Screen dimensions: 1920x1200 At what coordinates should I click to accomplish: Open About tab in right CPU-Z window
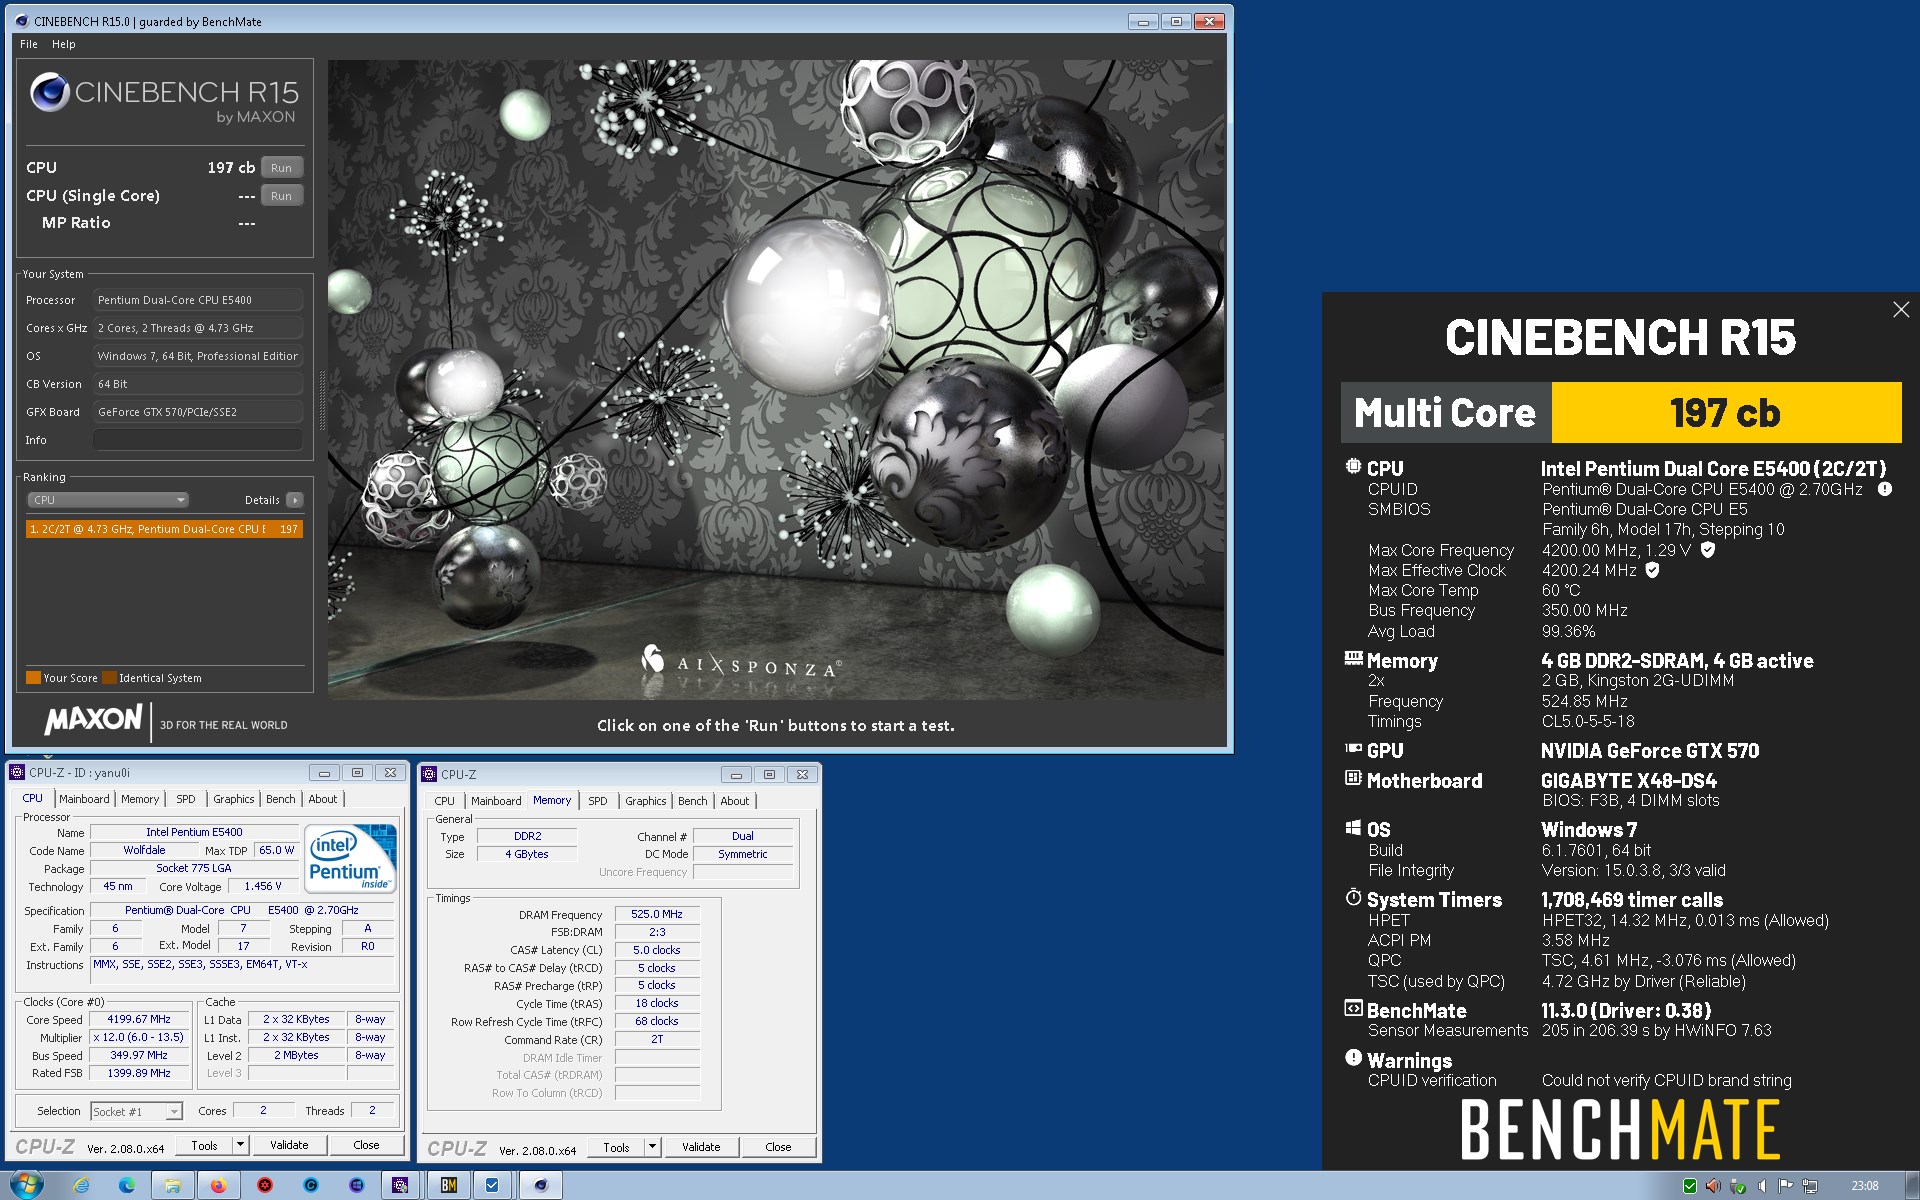(735, 801)
